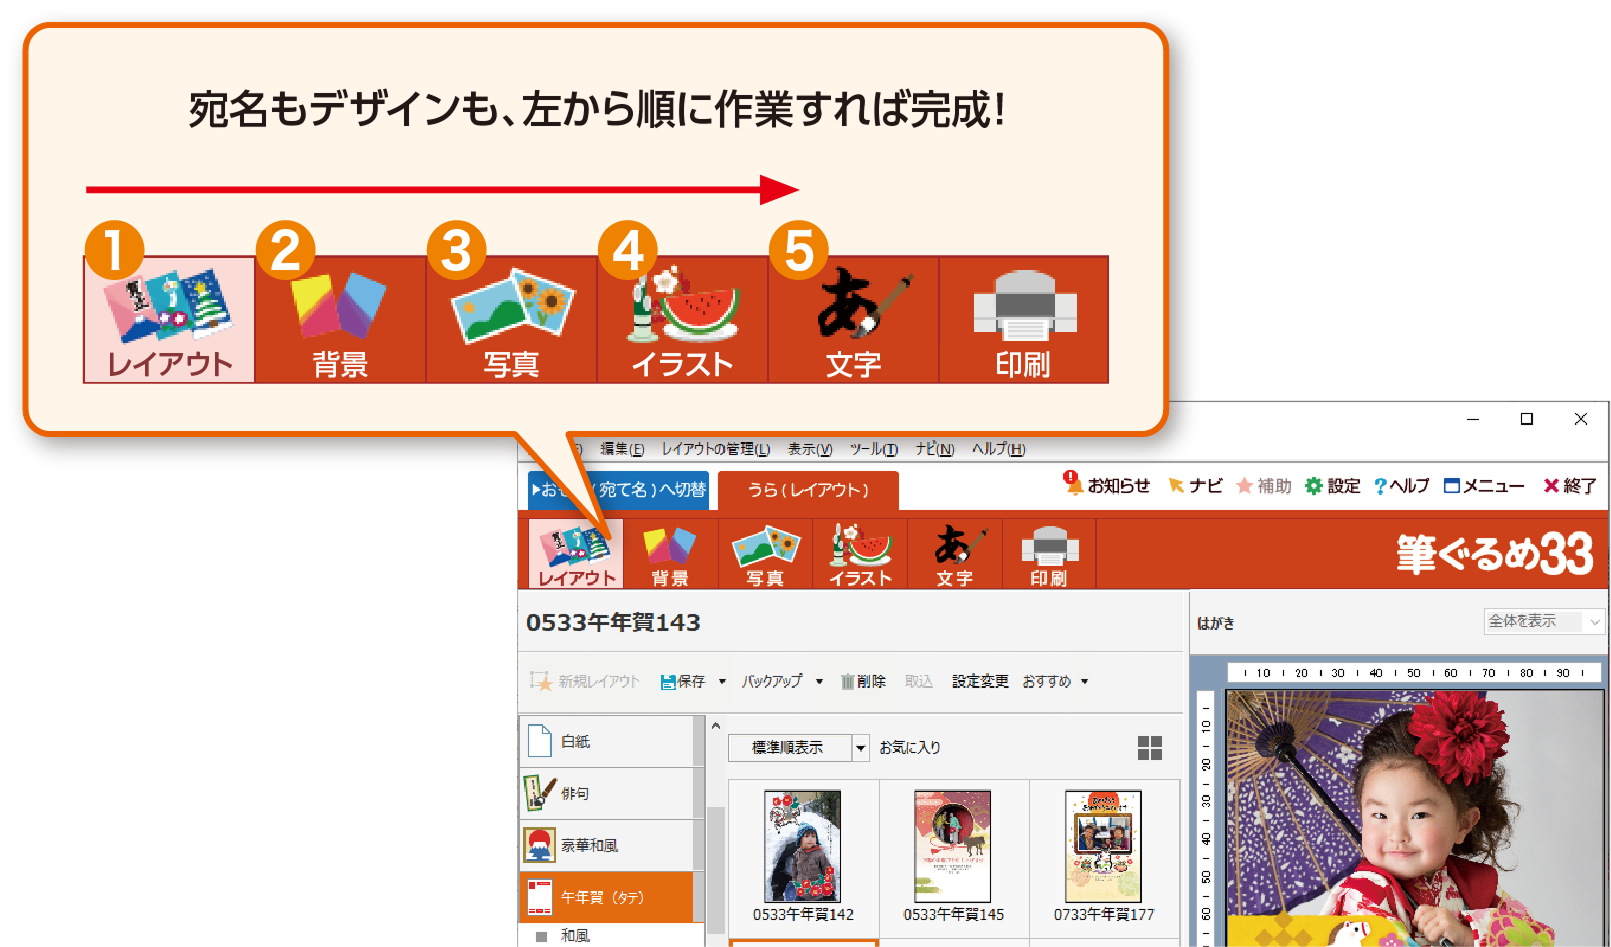Open the 設定 settings gear
Viewport: 1611px width, 947px height.
coord(1334,486)
